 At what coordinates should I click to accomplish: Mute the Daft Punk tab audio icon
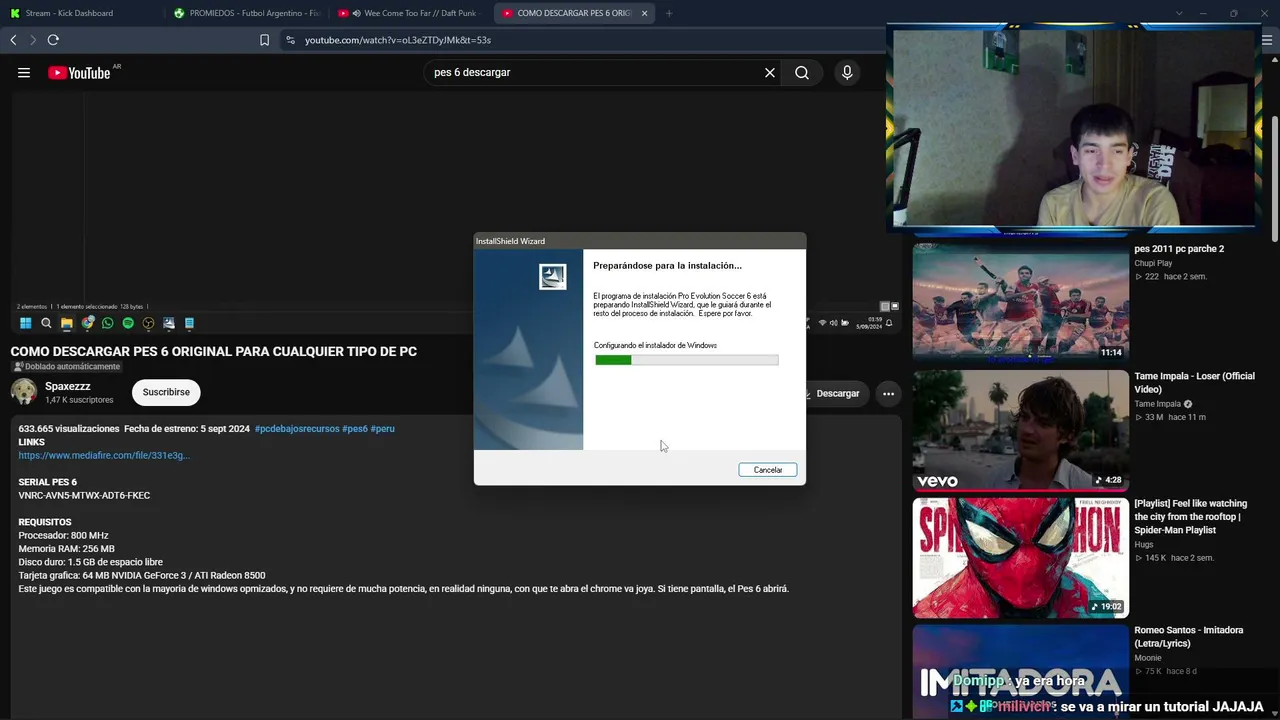click(x=357, y=13)
